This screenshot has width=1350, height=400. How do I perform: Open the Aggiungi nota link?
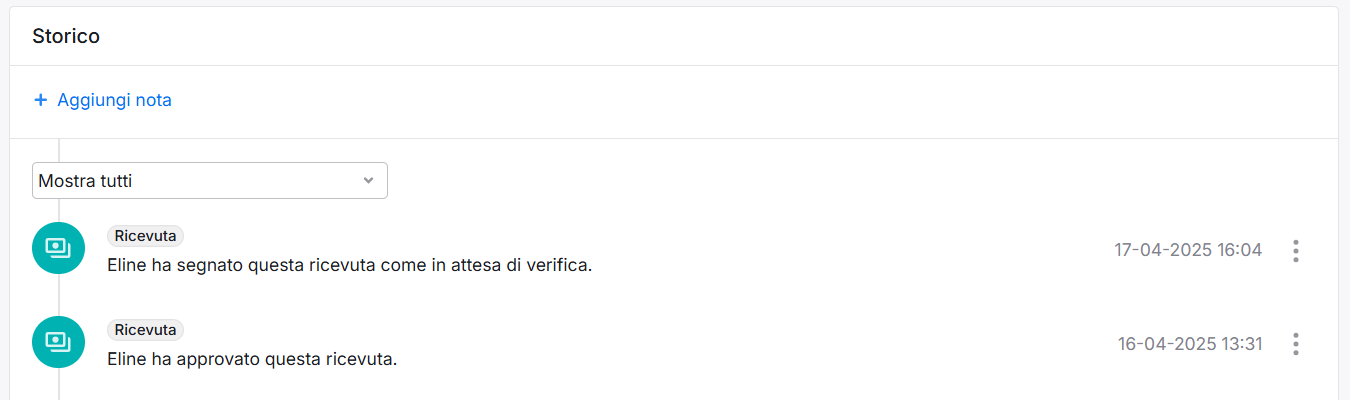[103, 100]
